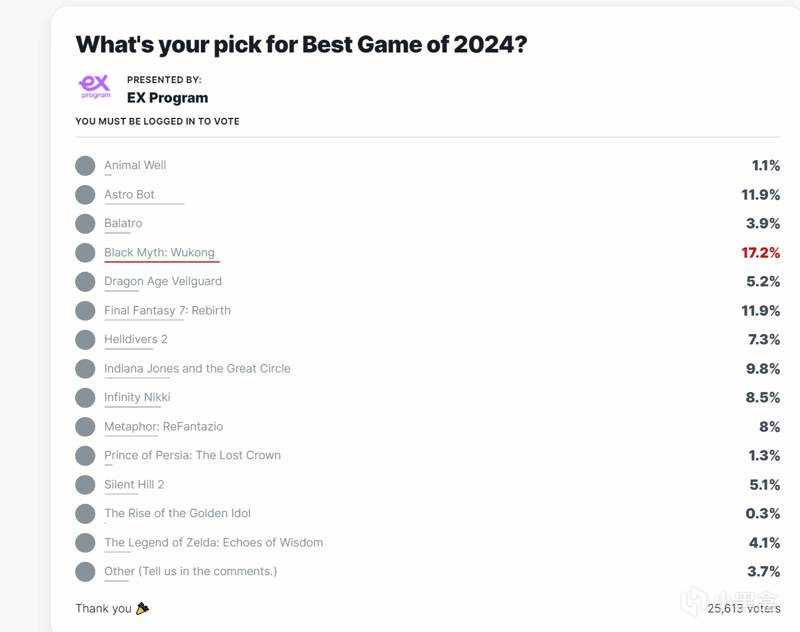Viewport: 800px width, 632px height.
Task: Select the Animal Well radio button
Action: [x=85, y=165]
